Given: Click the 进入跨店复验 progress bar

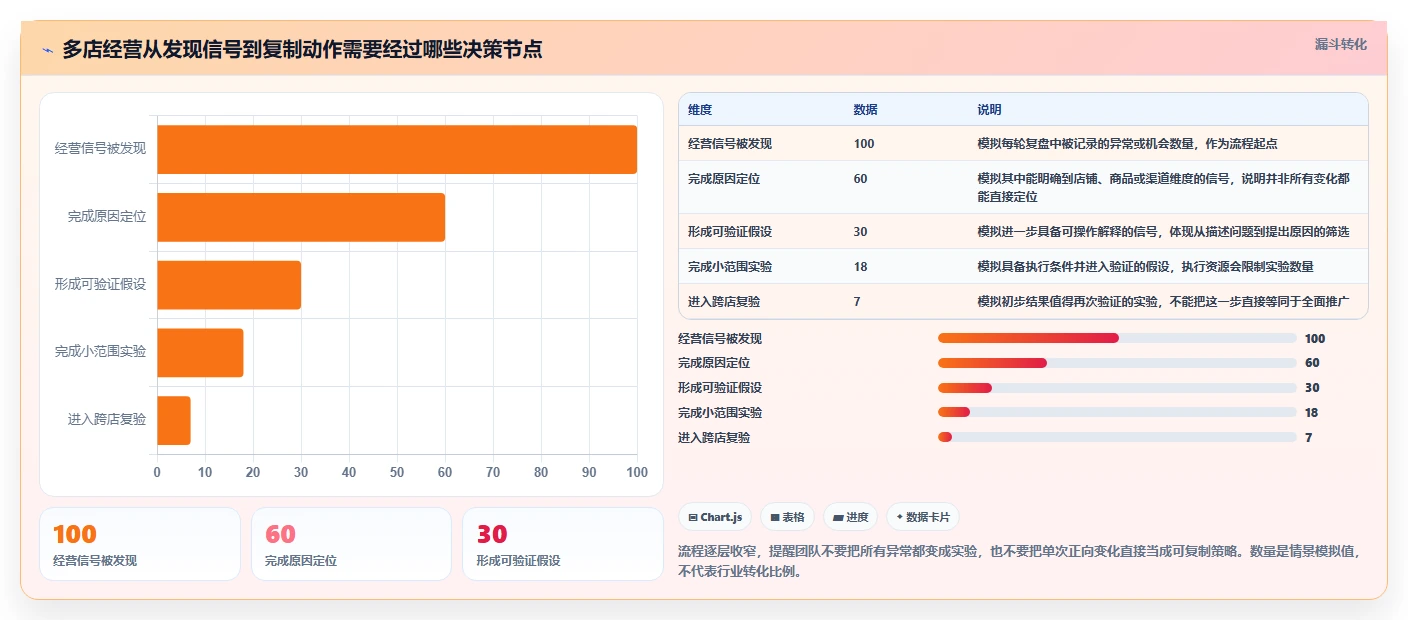Looking at the screenshot, I should 1117,437.
